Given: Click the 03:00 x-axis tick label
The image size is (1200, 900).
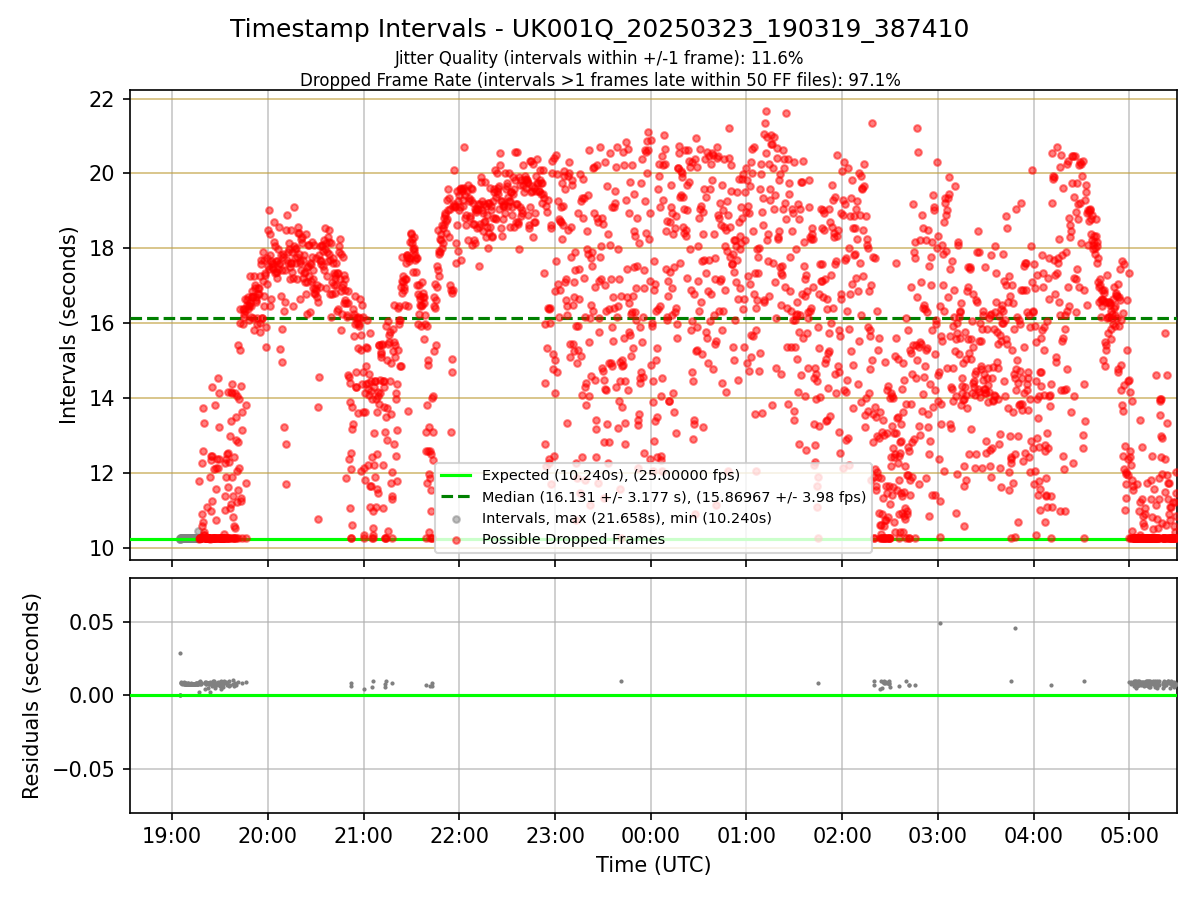Looking at the screenshot, I should [938, 835].
